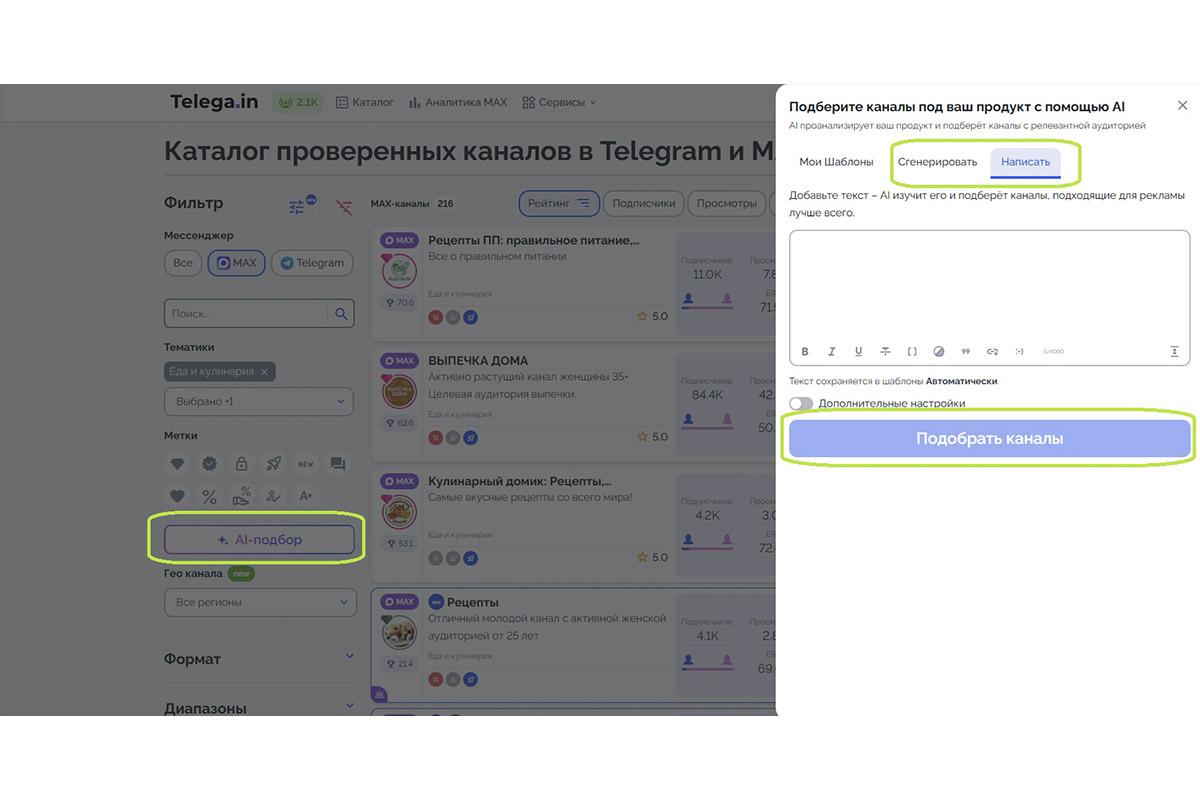The image size is (1200, 800).
Task: Select the NEW label icon in Метки
Action: pyautogui.click(x=305, y=464)
